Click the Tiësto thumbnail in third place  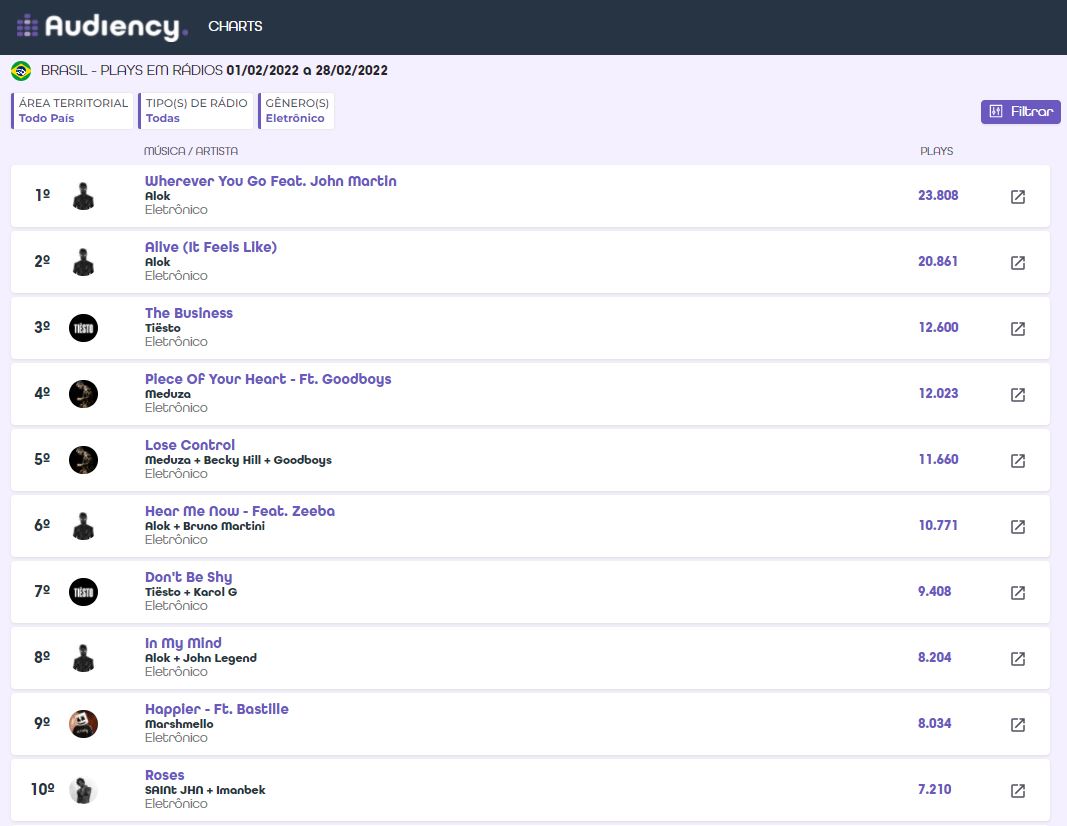(83, 328)
